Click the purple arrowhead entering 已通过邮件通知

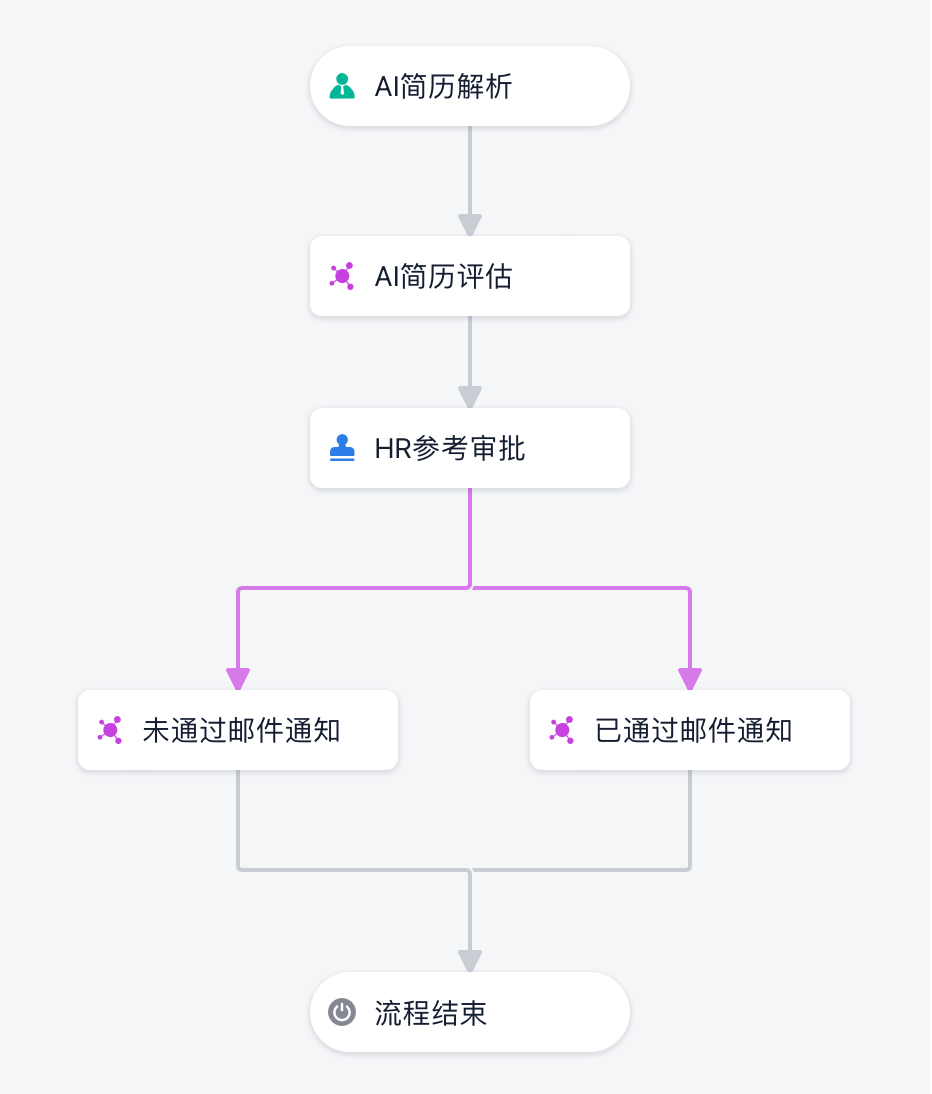[690, 679]
